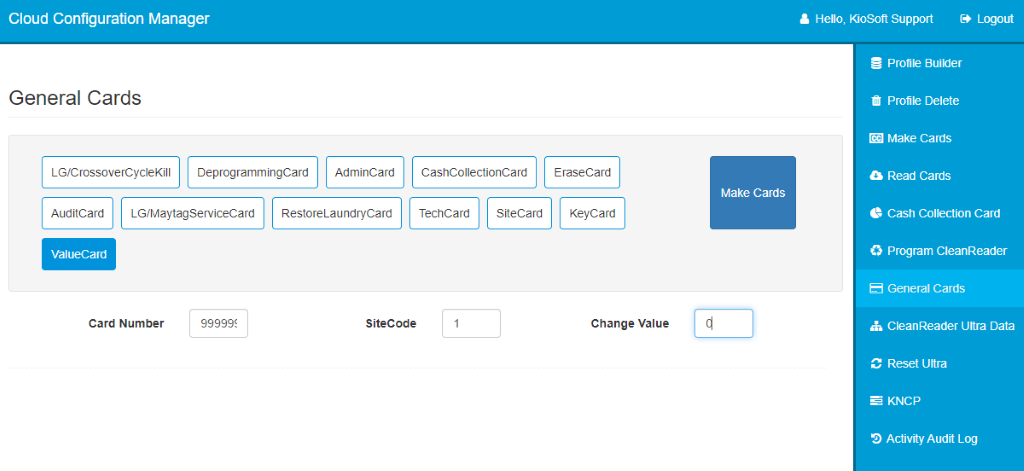This screenshot has height=471, width=1024.
Task: Click the Activity Audit Log history icon
Action: tap(876, 439)
